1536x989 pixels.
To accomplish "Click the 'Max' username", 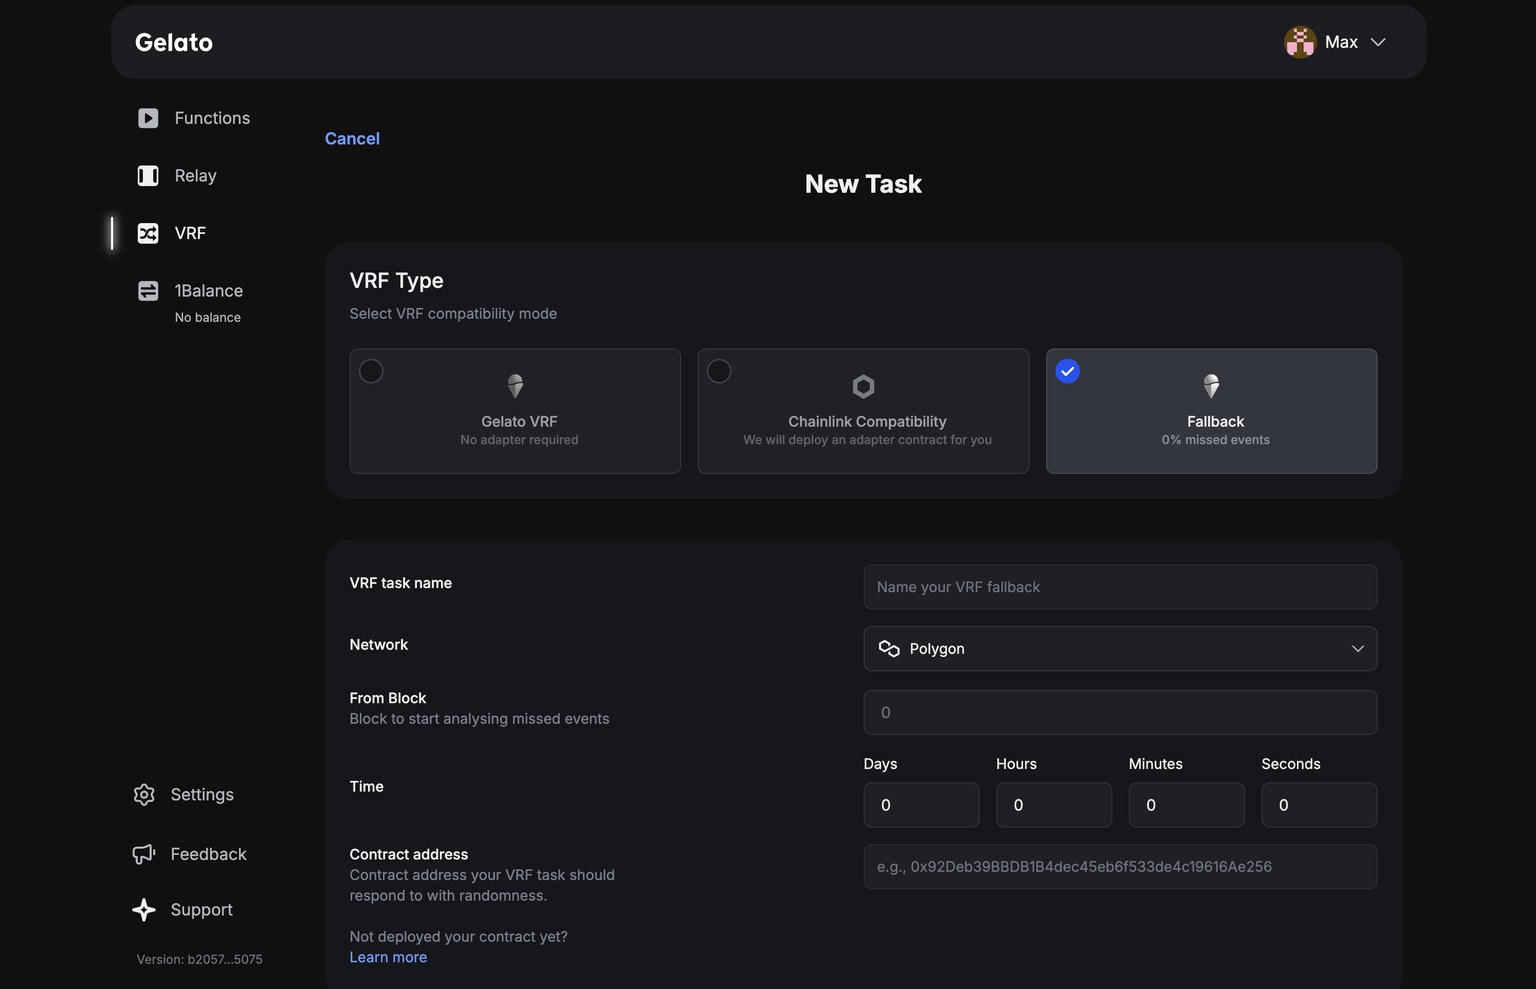I will 1341,42.
